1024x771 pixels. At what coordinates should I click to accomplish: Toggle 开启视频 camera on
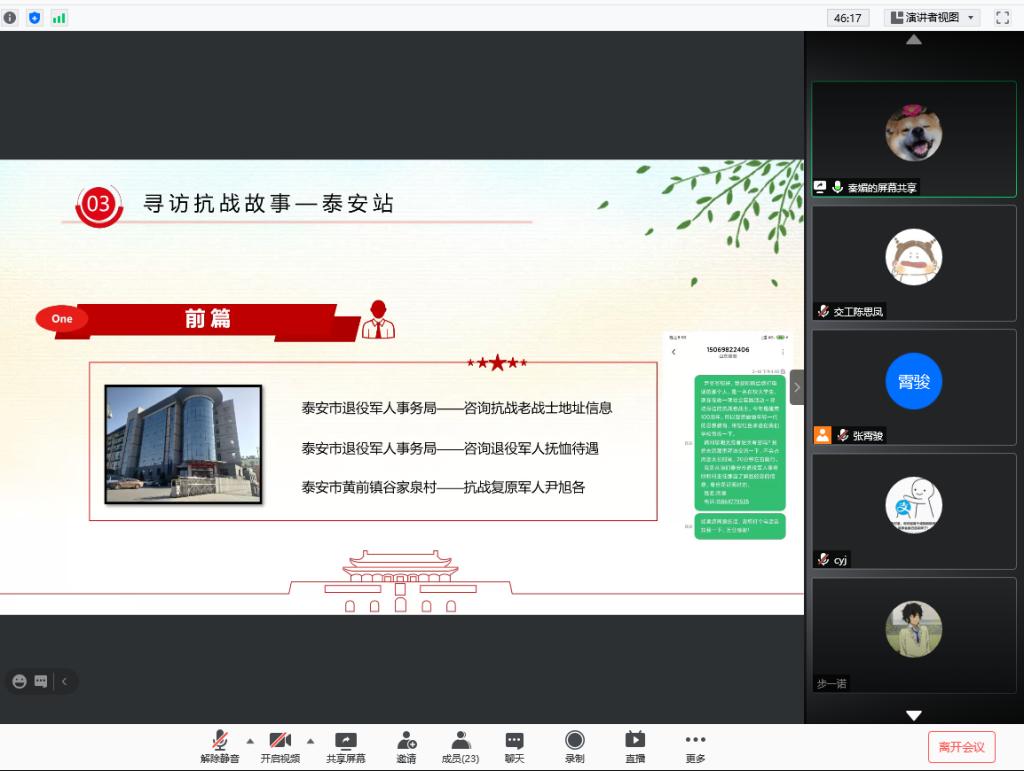[280, 746]
